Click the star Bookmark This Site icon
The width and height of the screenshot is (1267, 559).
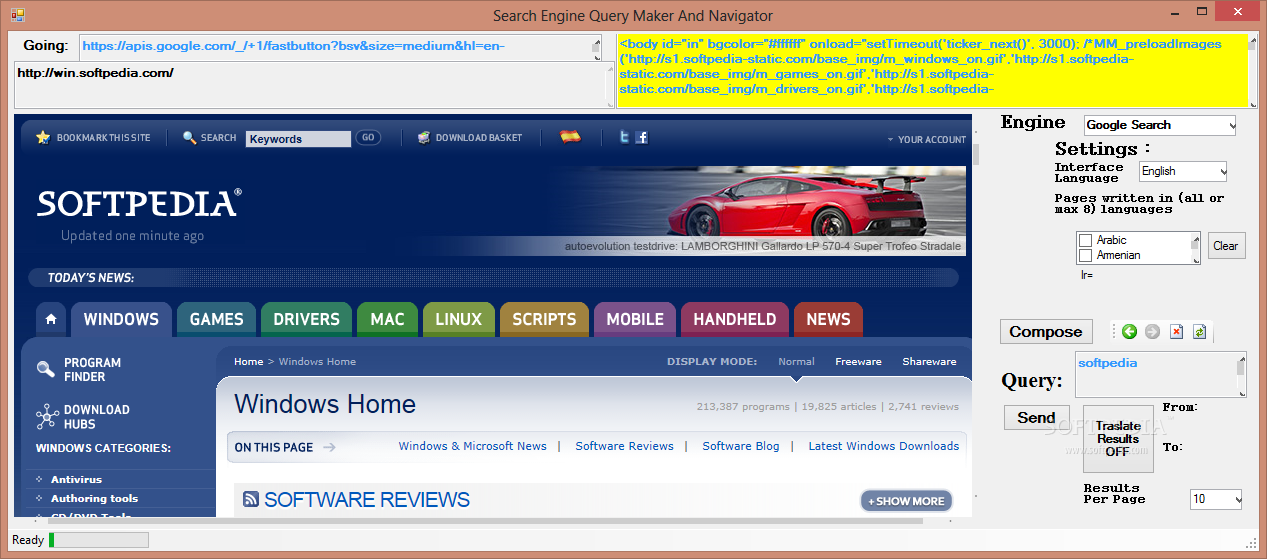[x=43, y=137]
